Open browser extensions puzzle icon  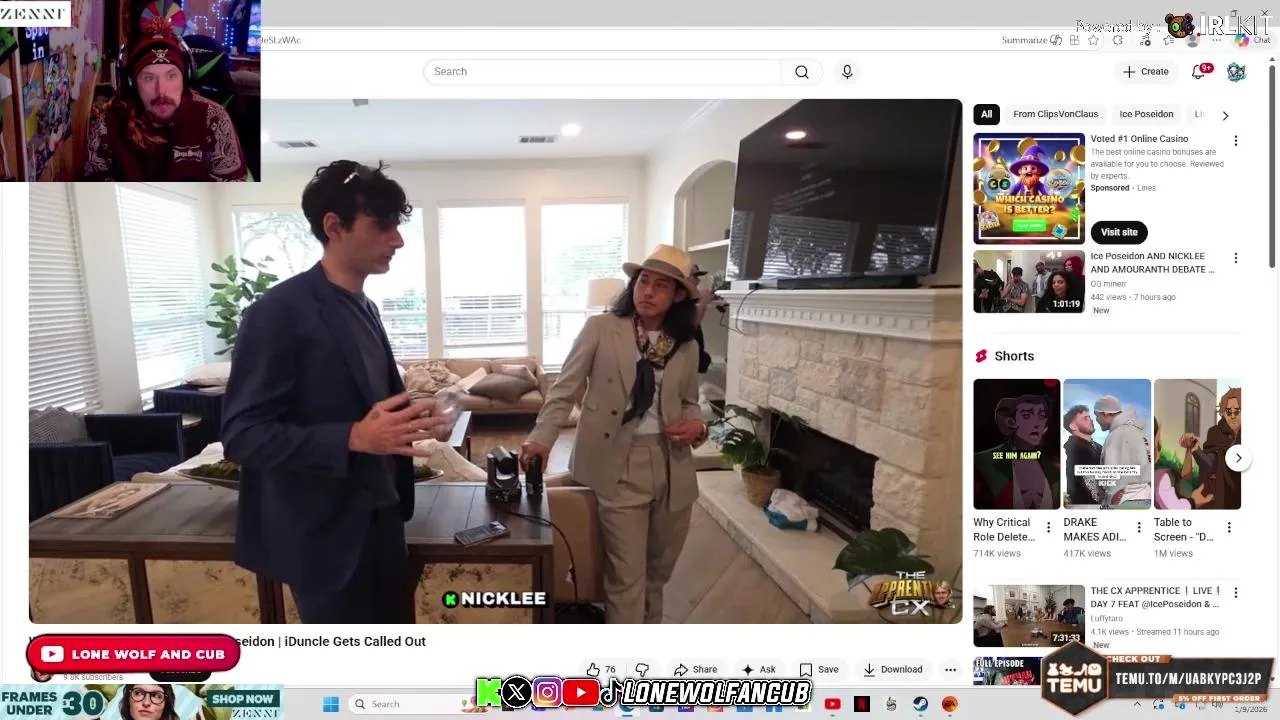[1118, 40]
